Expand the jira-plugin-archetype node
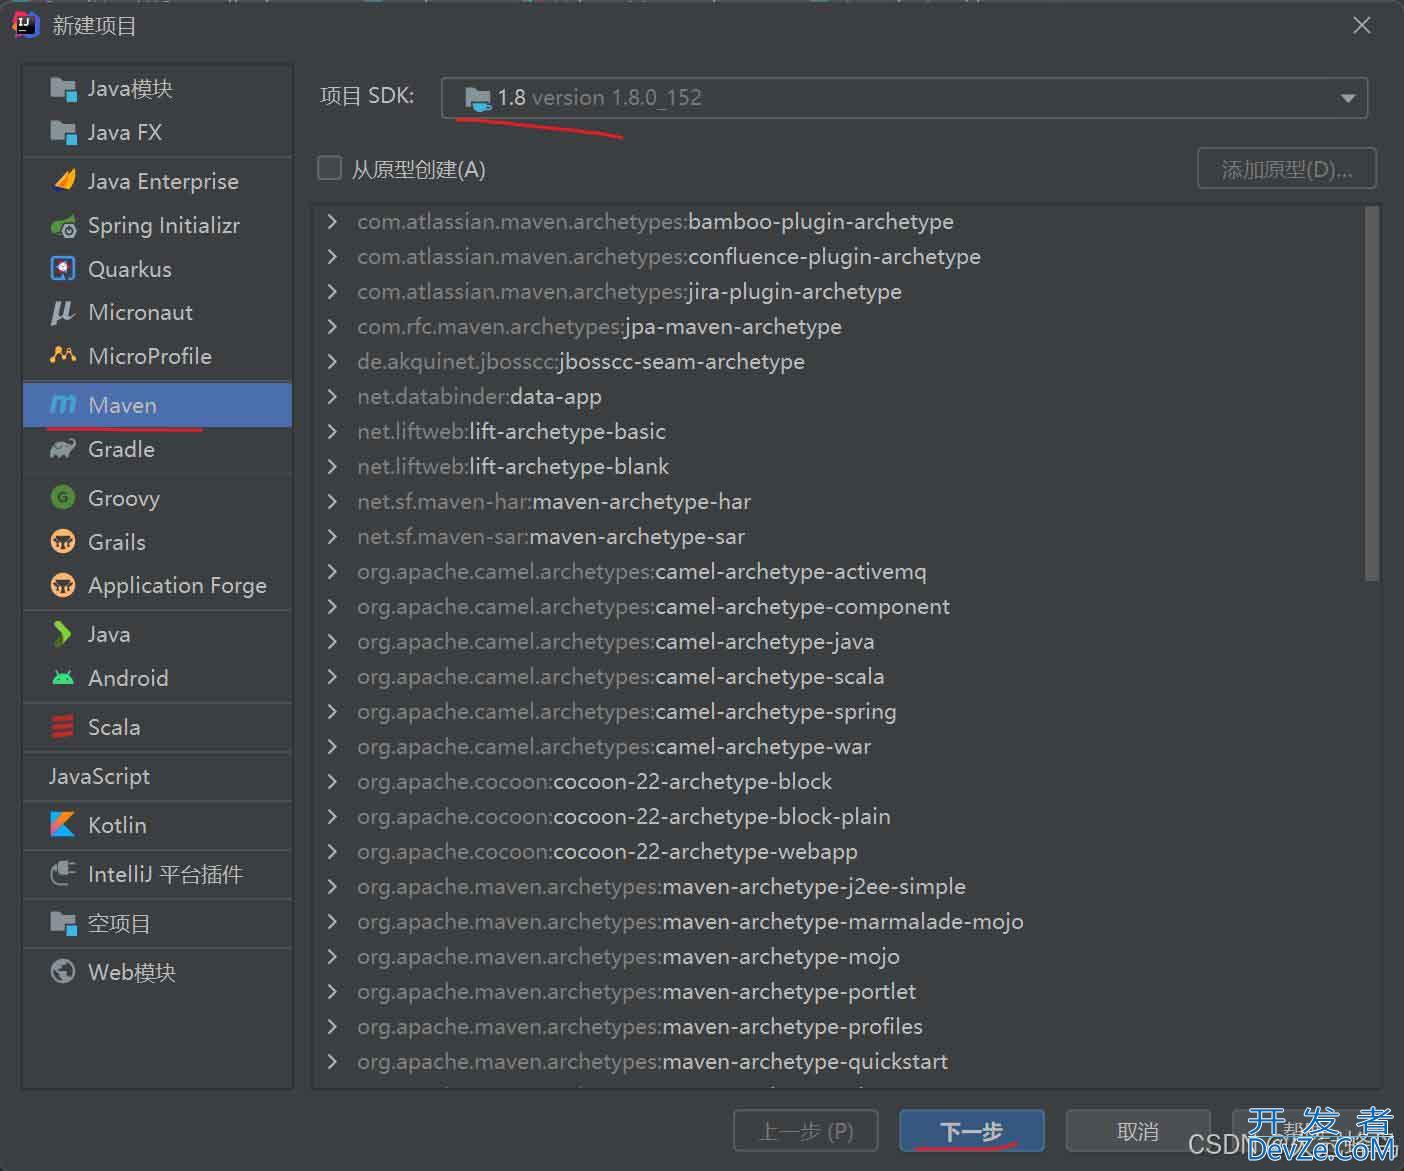Image resolution: width=1404 pixels, height=1171 pixels. click(332, 291)
